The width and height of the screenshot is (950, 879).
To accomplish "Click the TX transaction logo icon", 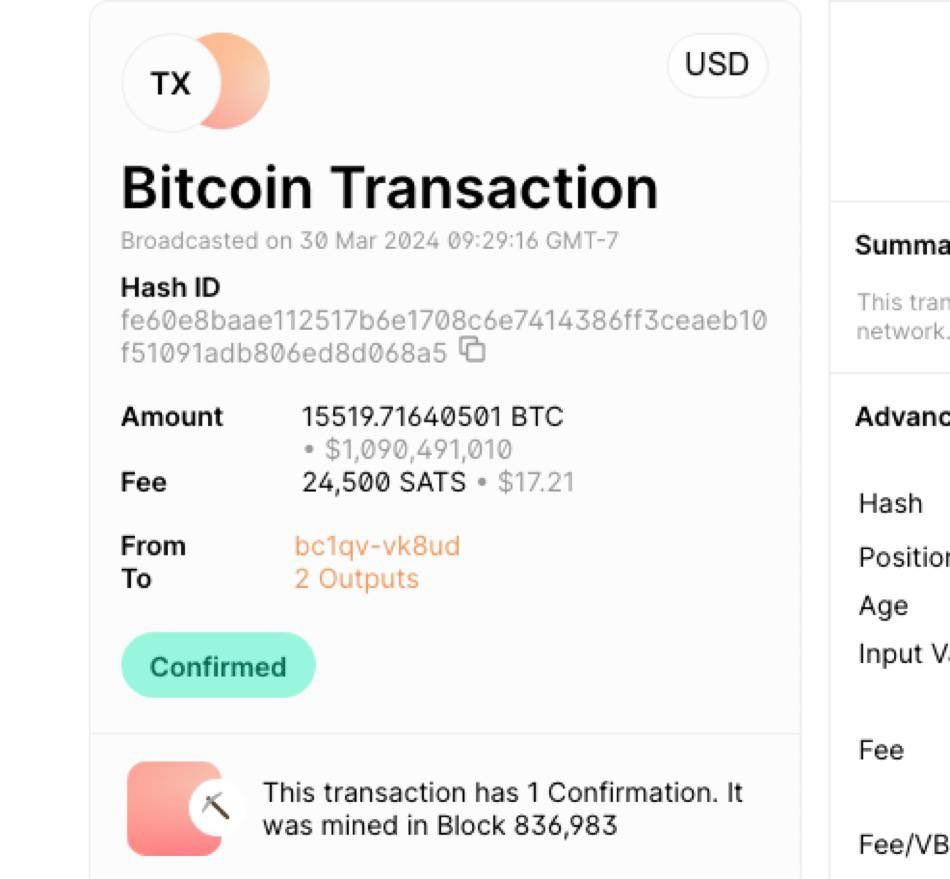I will (172, 84).
